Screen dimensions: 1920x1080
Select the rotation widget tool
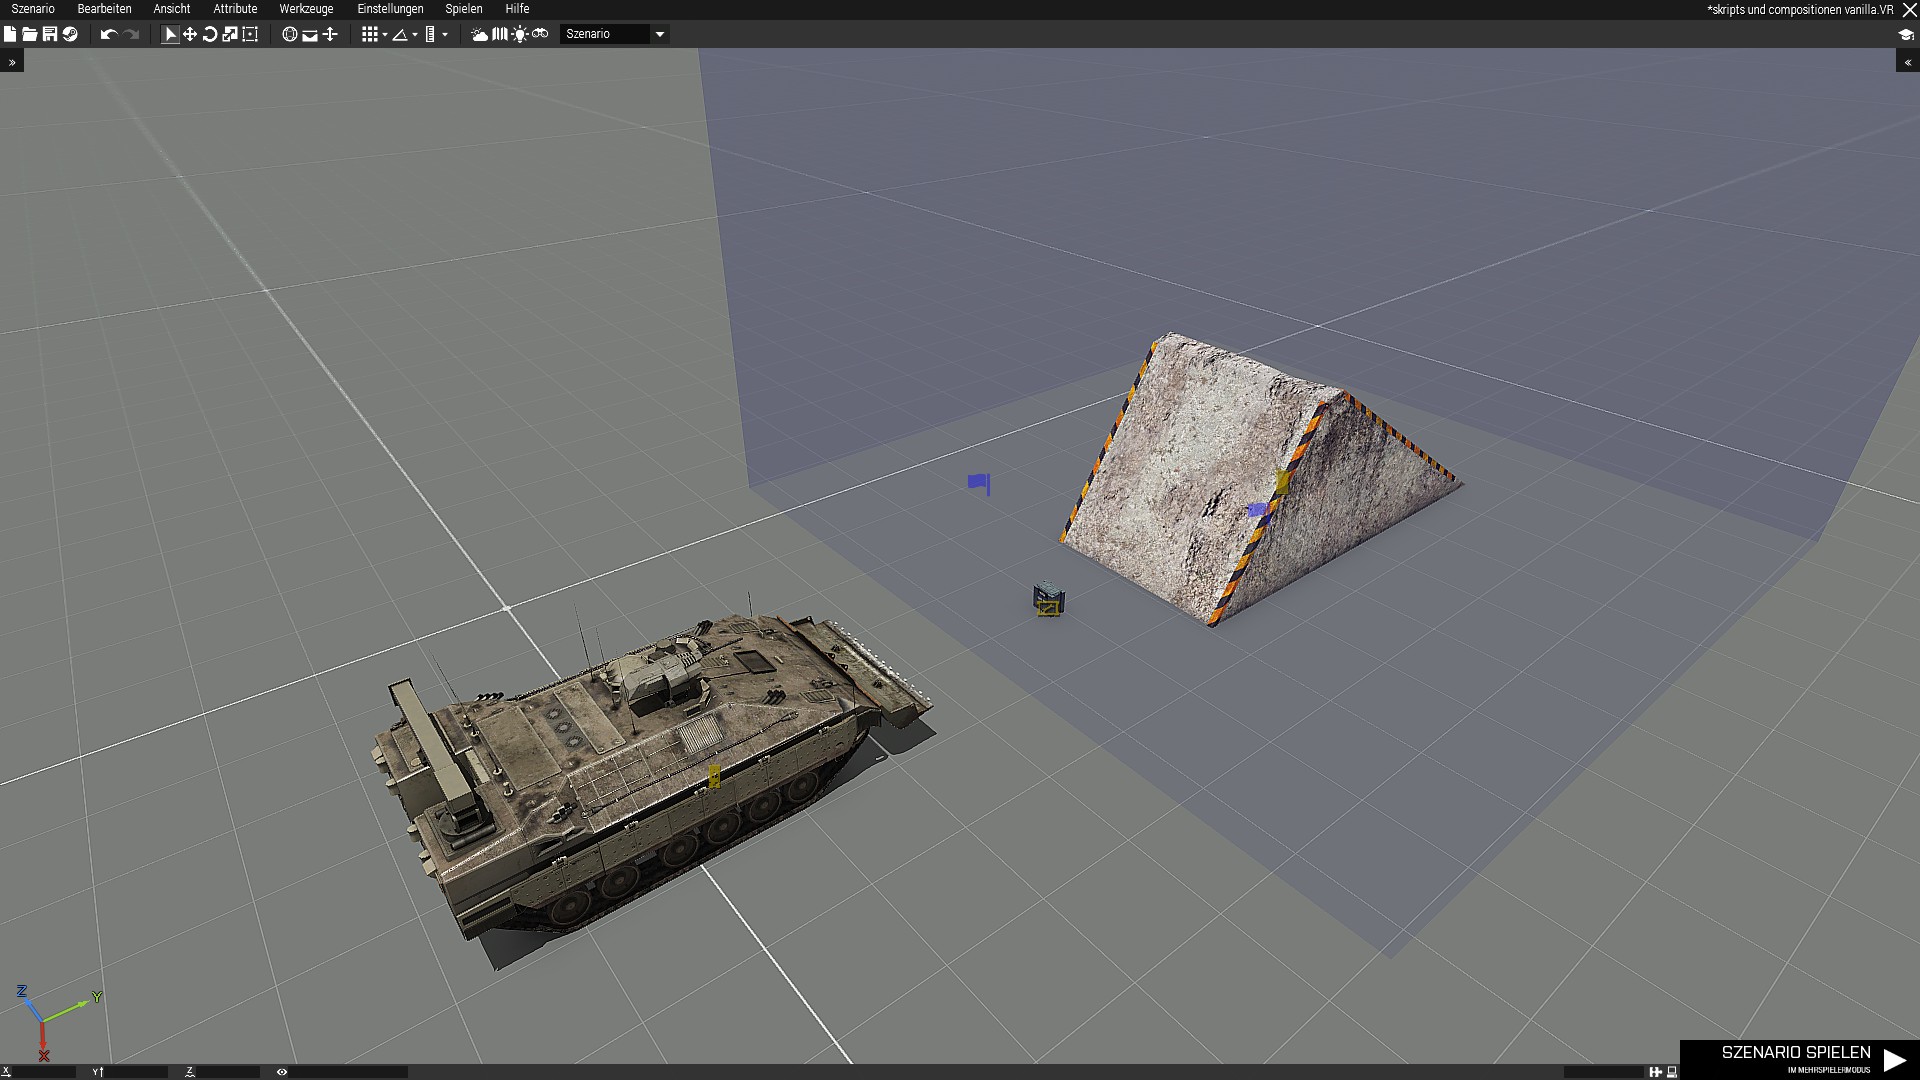coord(210,34)
